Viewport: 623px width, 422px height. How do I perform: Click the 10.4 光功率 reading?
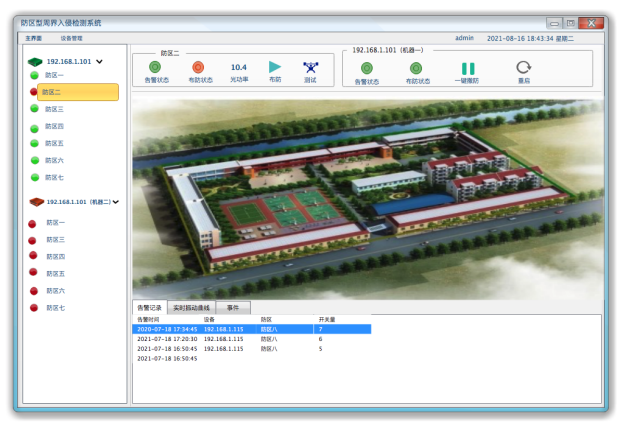[x=239, y=67]
